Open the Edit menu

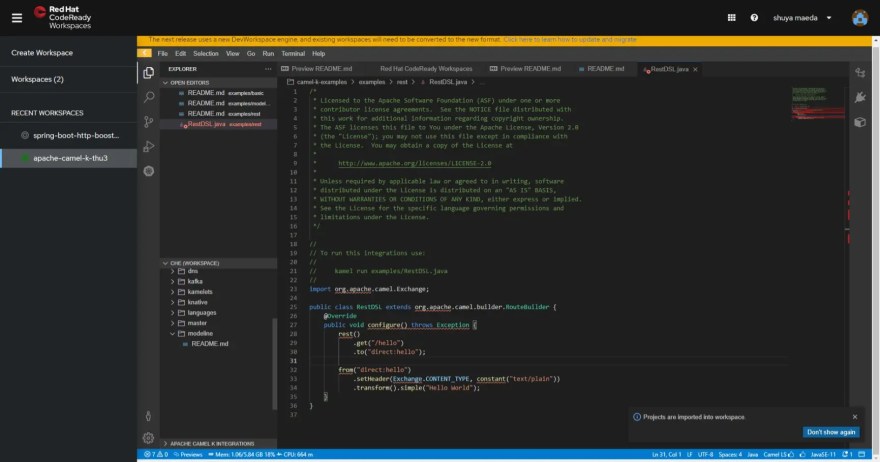click(x=180, y=54)
